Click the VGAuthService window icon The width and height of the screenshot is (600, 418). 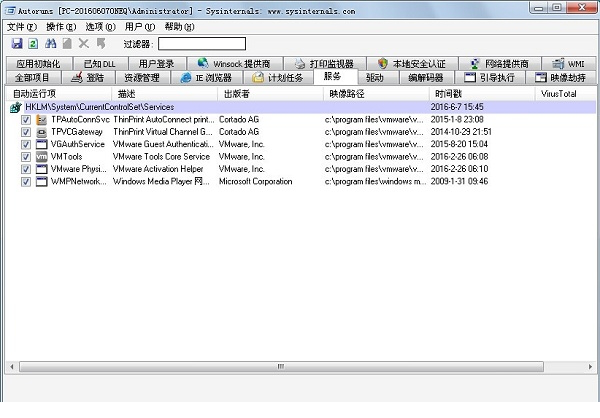point(41,145)
